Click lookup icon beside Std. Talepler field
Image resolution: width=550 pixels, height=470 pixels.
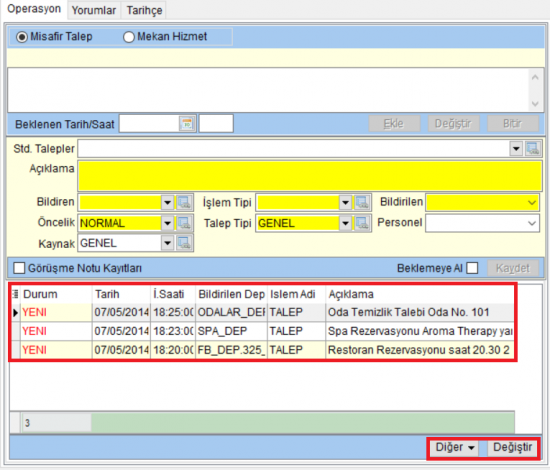pyautogui.click(x=533, y=149)
